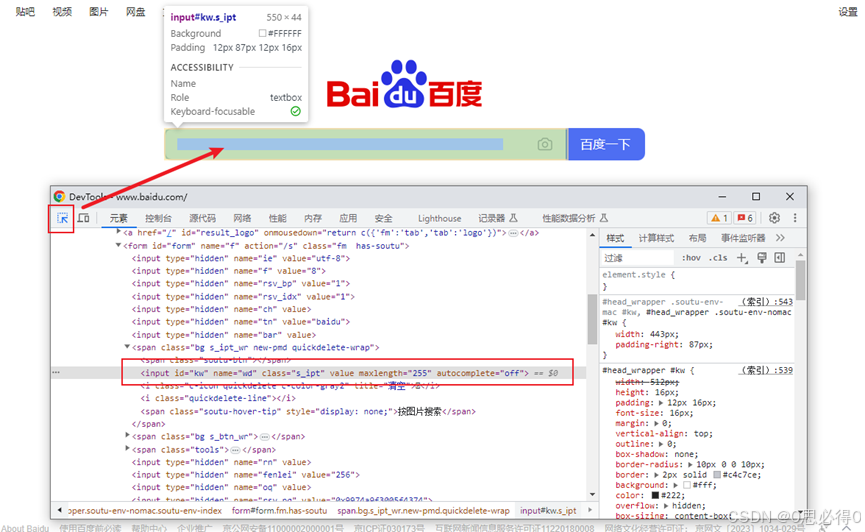Expand the result_logo anchor node
The width and height of the screenshot is (865, 532).
118,232
